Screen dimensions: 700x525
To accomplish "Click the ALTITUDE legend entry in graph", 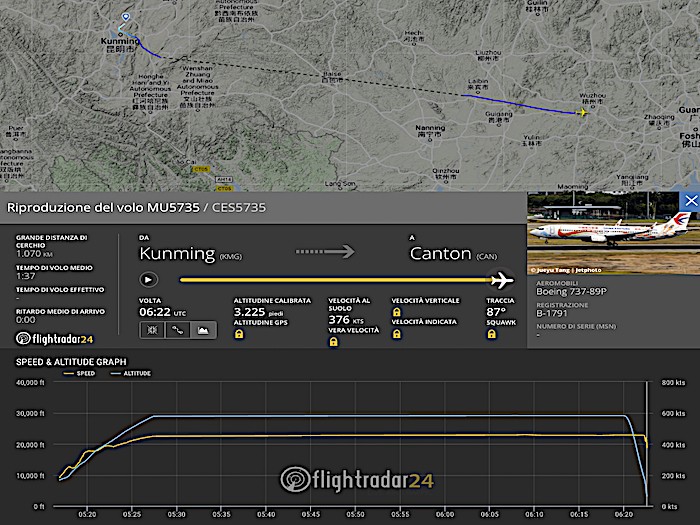I will tap(131, 373).
